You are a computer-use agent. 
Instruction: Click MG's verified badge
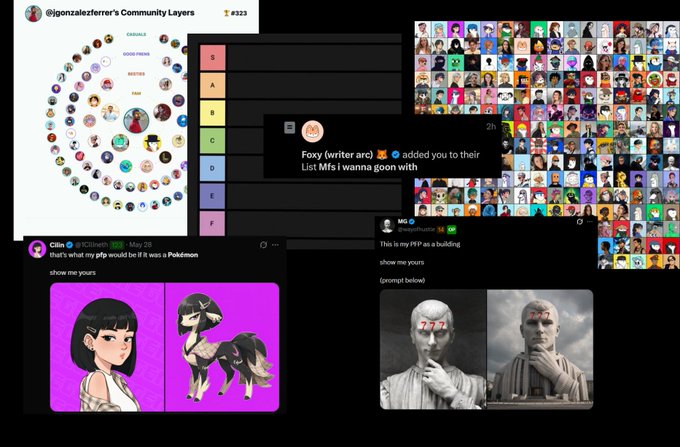(412, 222)
